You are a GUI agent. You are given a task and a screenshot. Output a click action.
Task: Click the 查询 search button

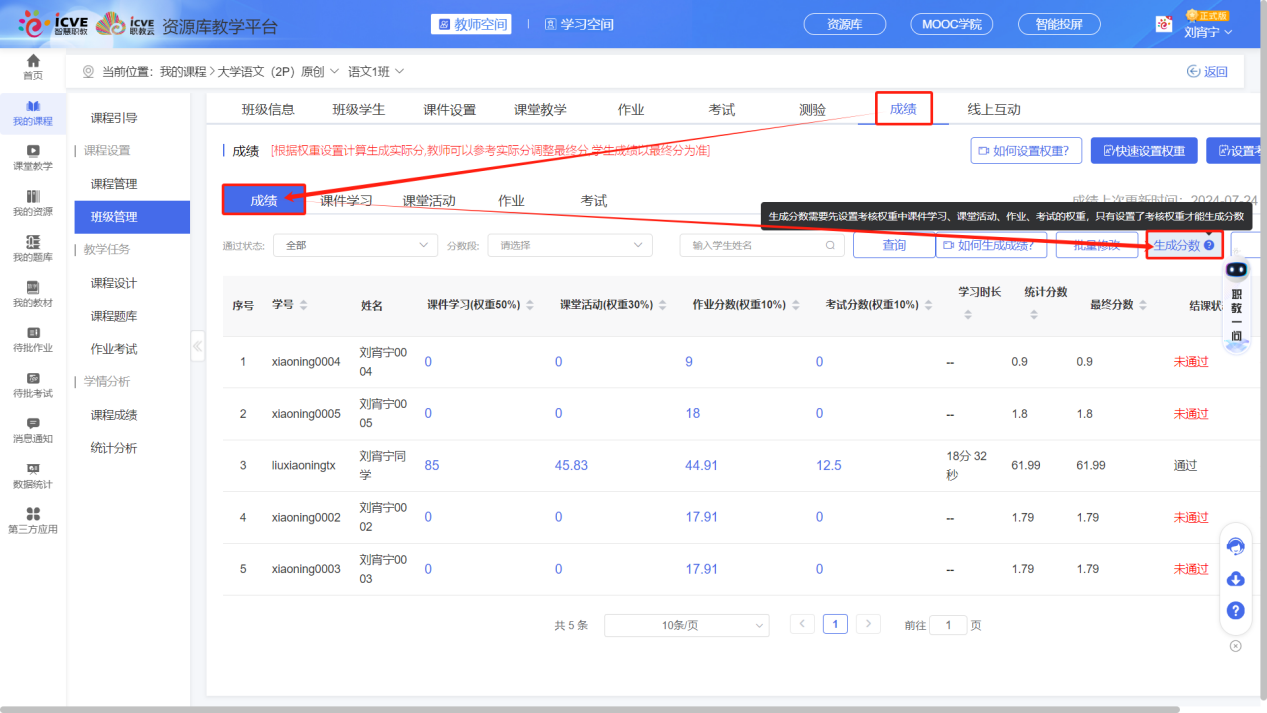coord(893,245)
